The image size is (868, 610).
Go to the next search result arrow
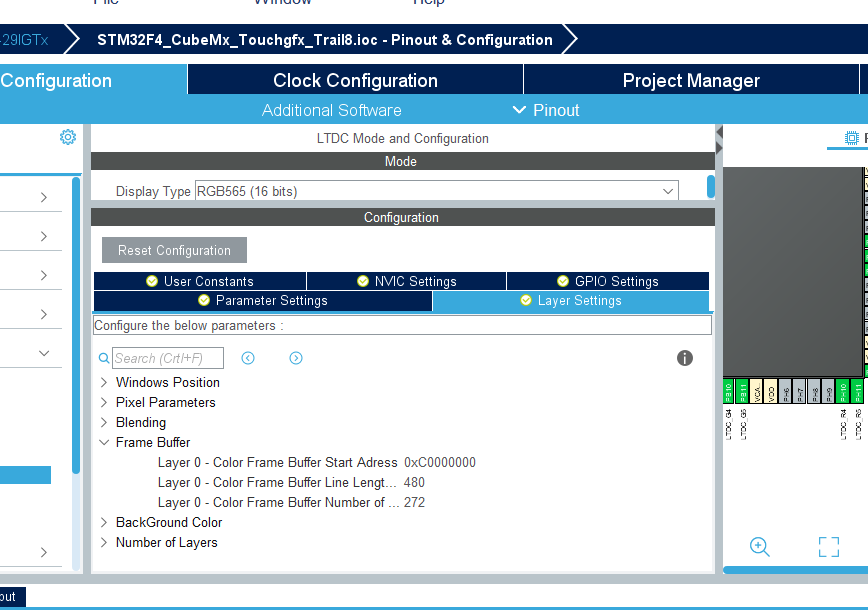coord(296,358)
